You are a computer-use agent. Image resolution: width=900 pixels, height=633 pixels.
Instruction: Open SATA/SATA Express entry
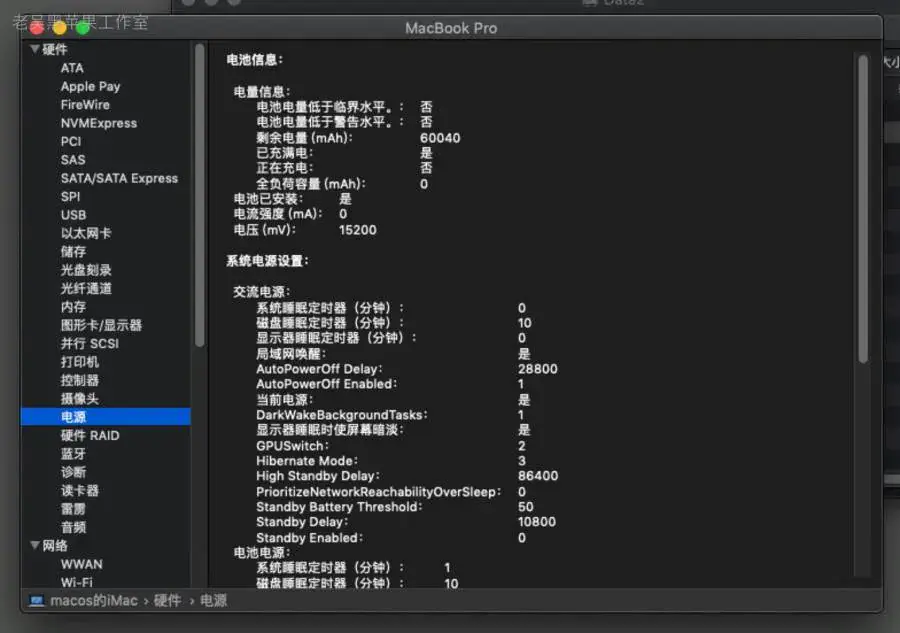click(x=119, y=178)
